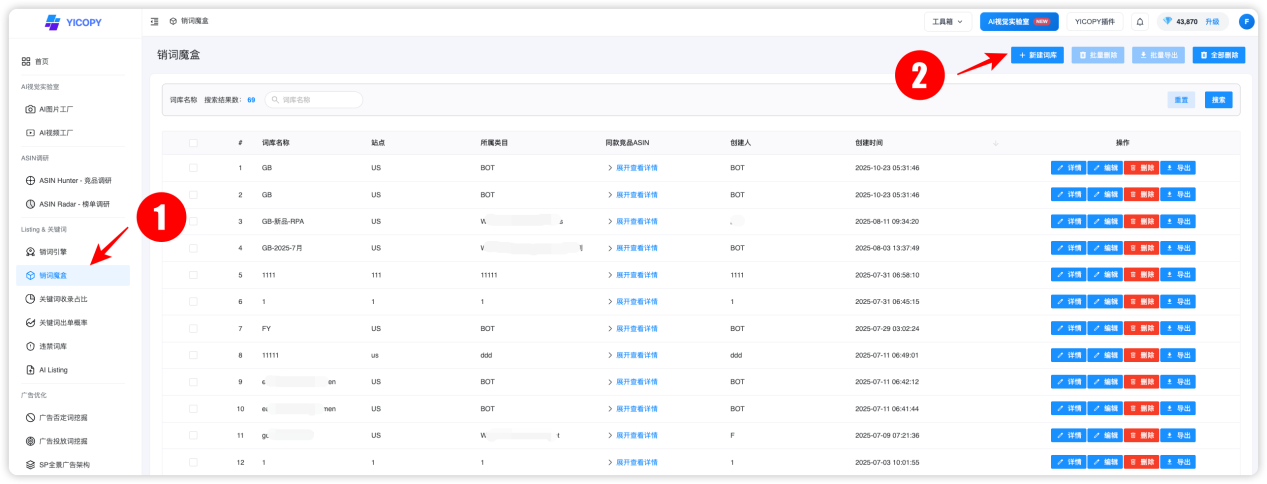1267x484 pixels.
Task: Click the diamond credits icon
Action: click(x=1167, y=21)
